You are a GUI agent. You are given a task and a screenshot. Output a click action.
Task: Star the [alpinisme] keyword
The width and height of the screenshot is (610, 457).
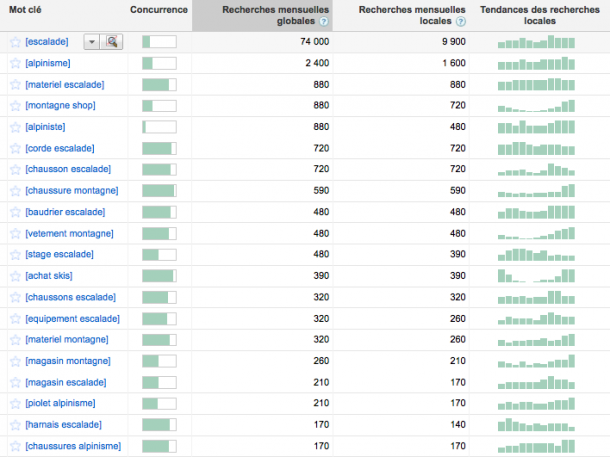[15, 63]
